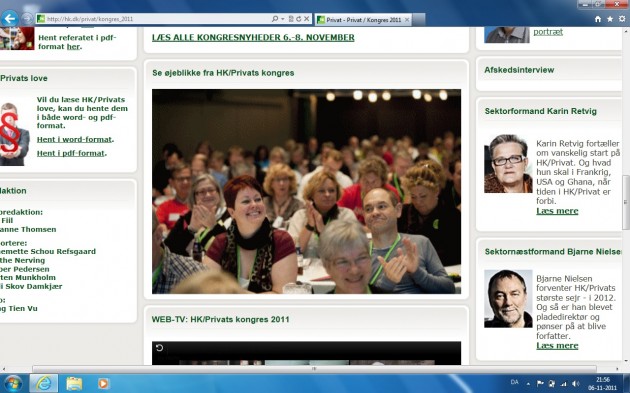Replay the web-TV video with the replay icon
Image resolution: width=630 pixels, height=393 pixels.
(x=160, y=348)
